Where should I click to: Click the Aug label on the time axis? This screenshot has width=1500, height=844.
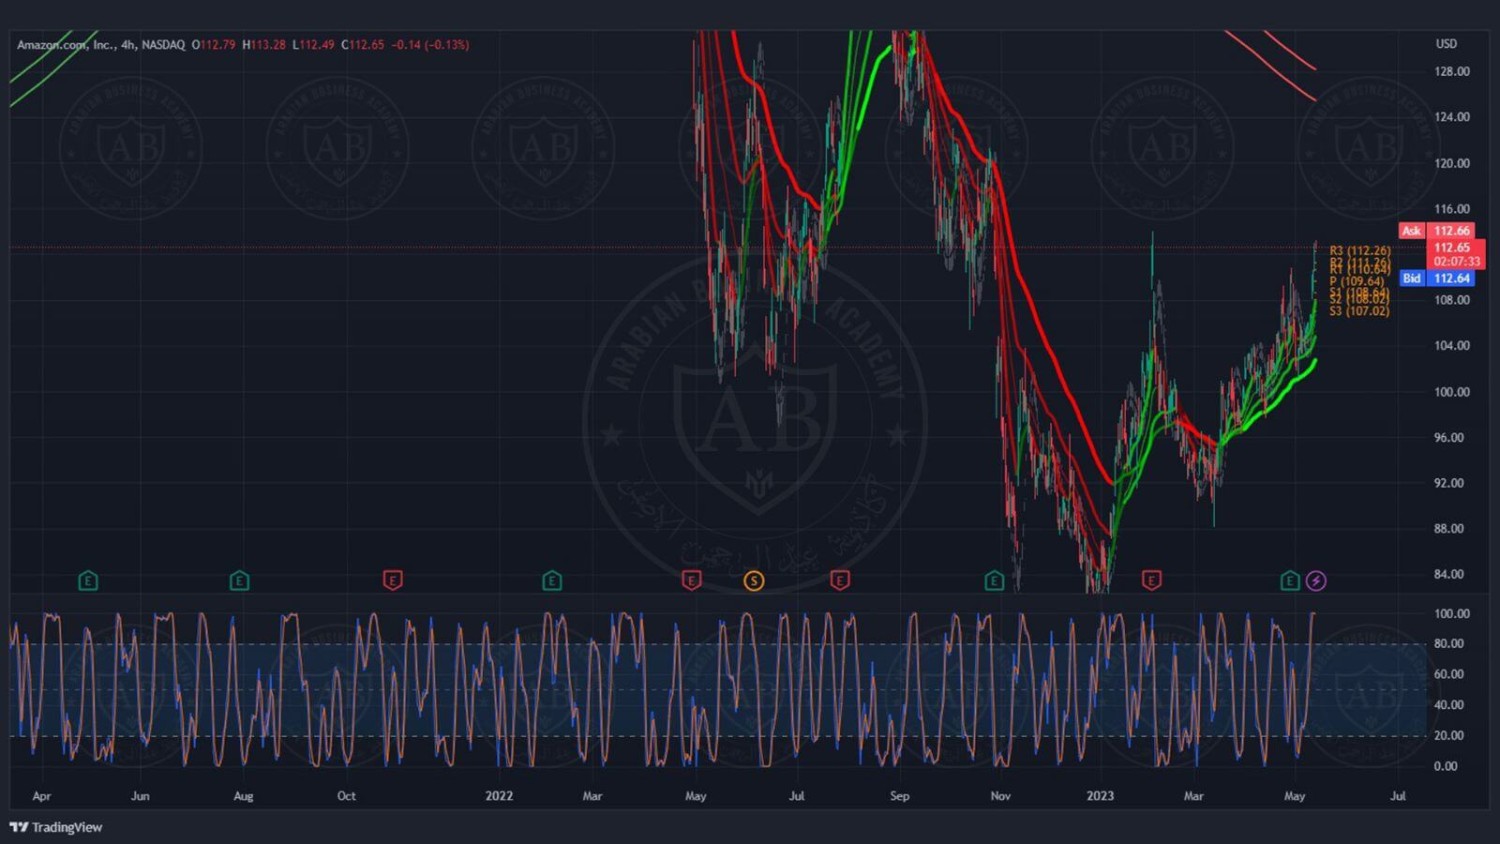(243, 796)
